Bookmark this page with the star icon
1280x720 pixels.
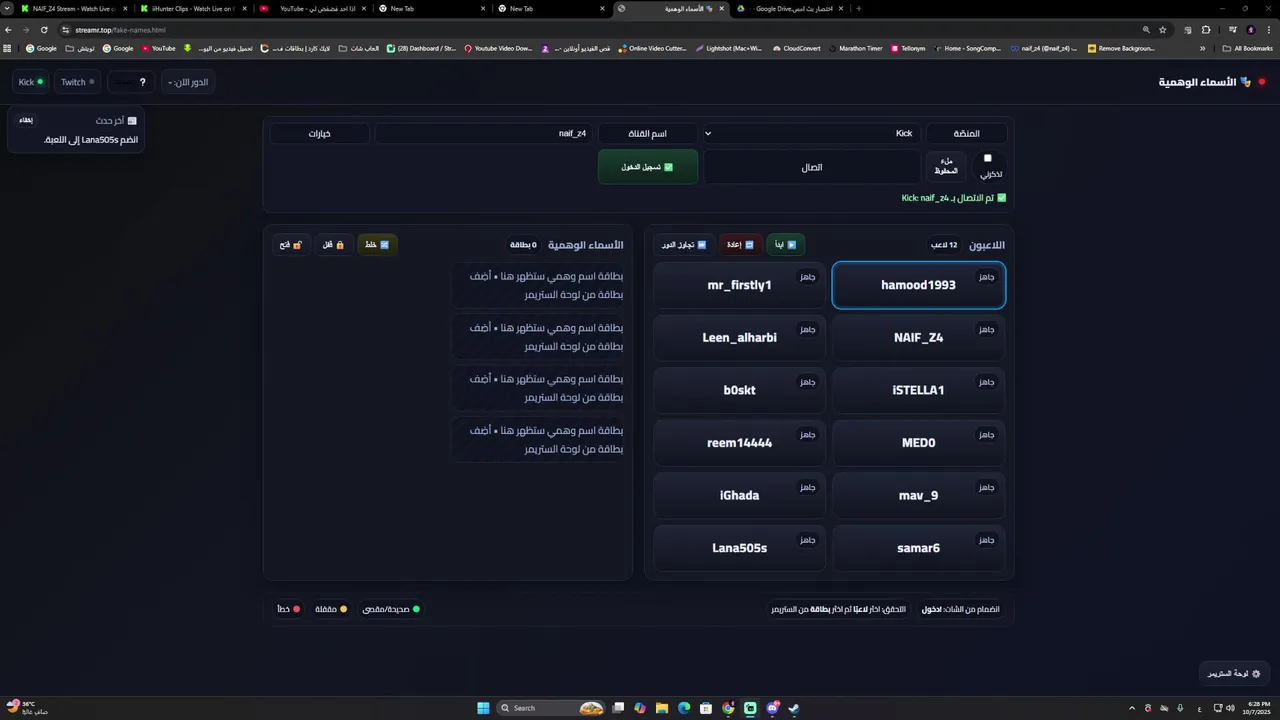click(1163, 30)
